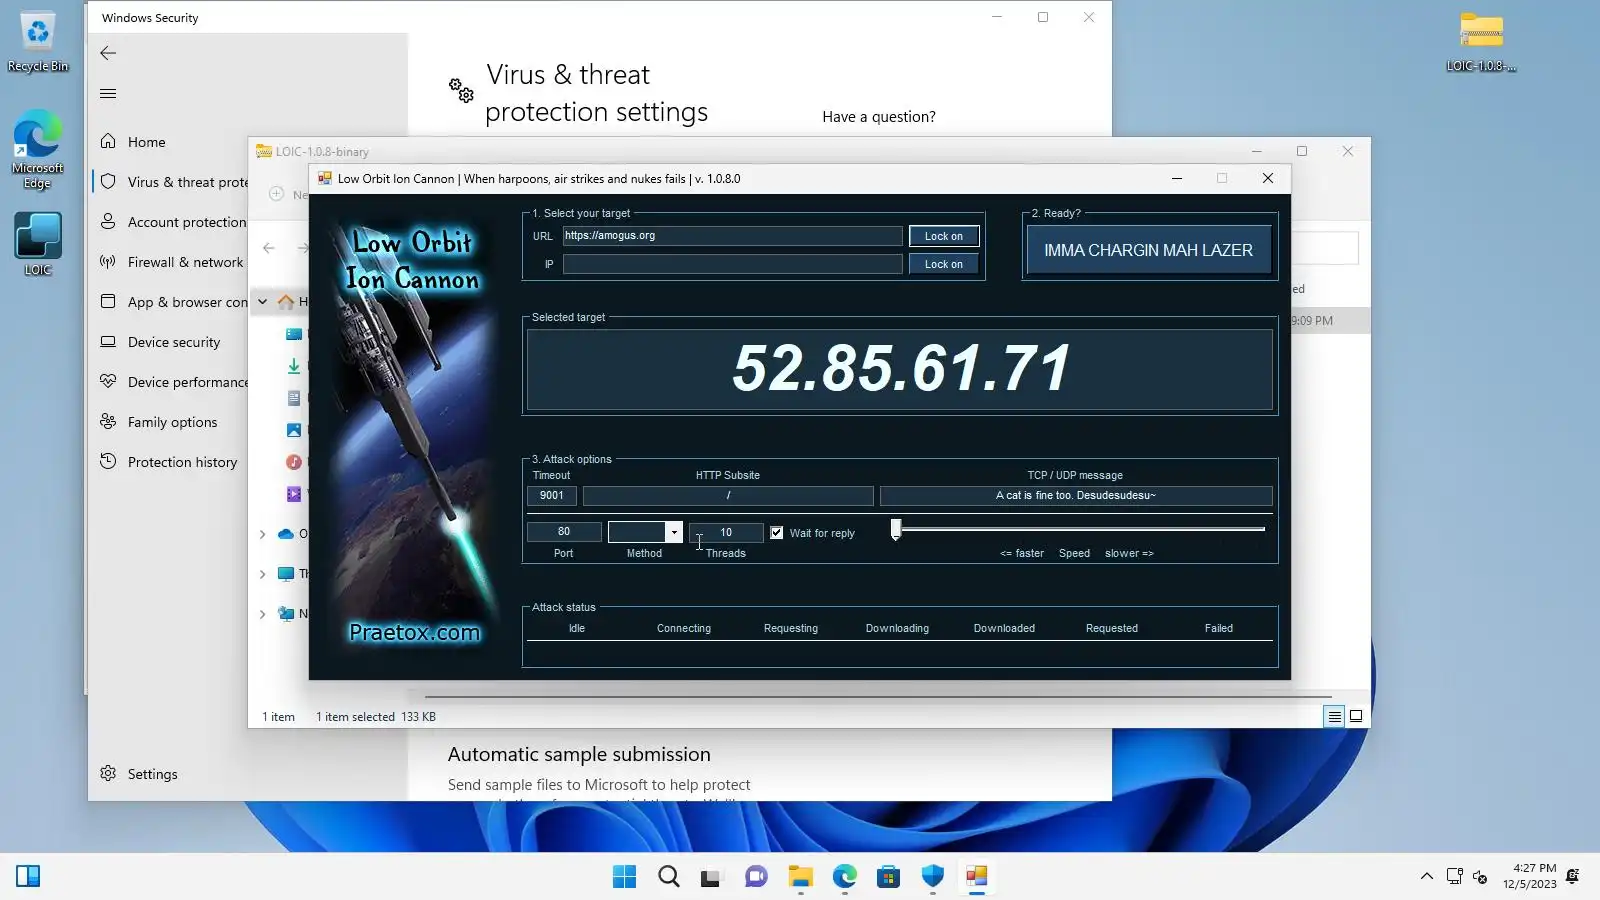Switch Explorer to details view
Screen dimensions: 1600x900
point(1334,716)
